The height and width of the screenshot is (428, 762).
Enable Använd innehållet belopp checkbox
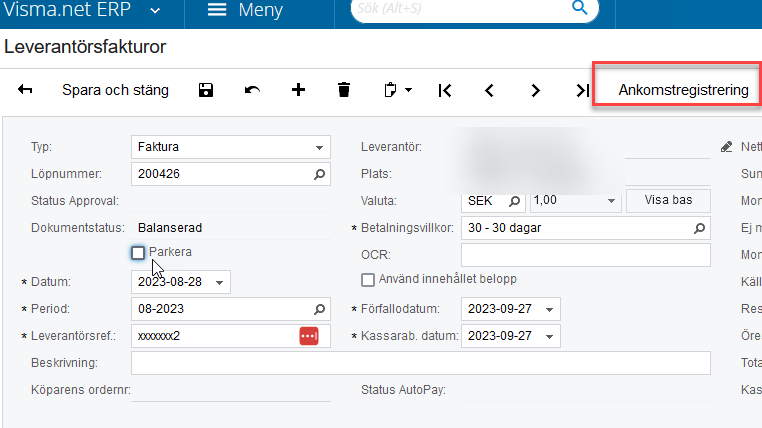point(368,280)
